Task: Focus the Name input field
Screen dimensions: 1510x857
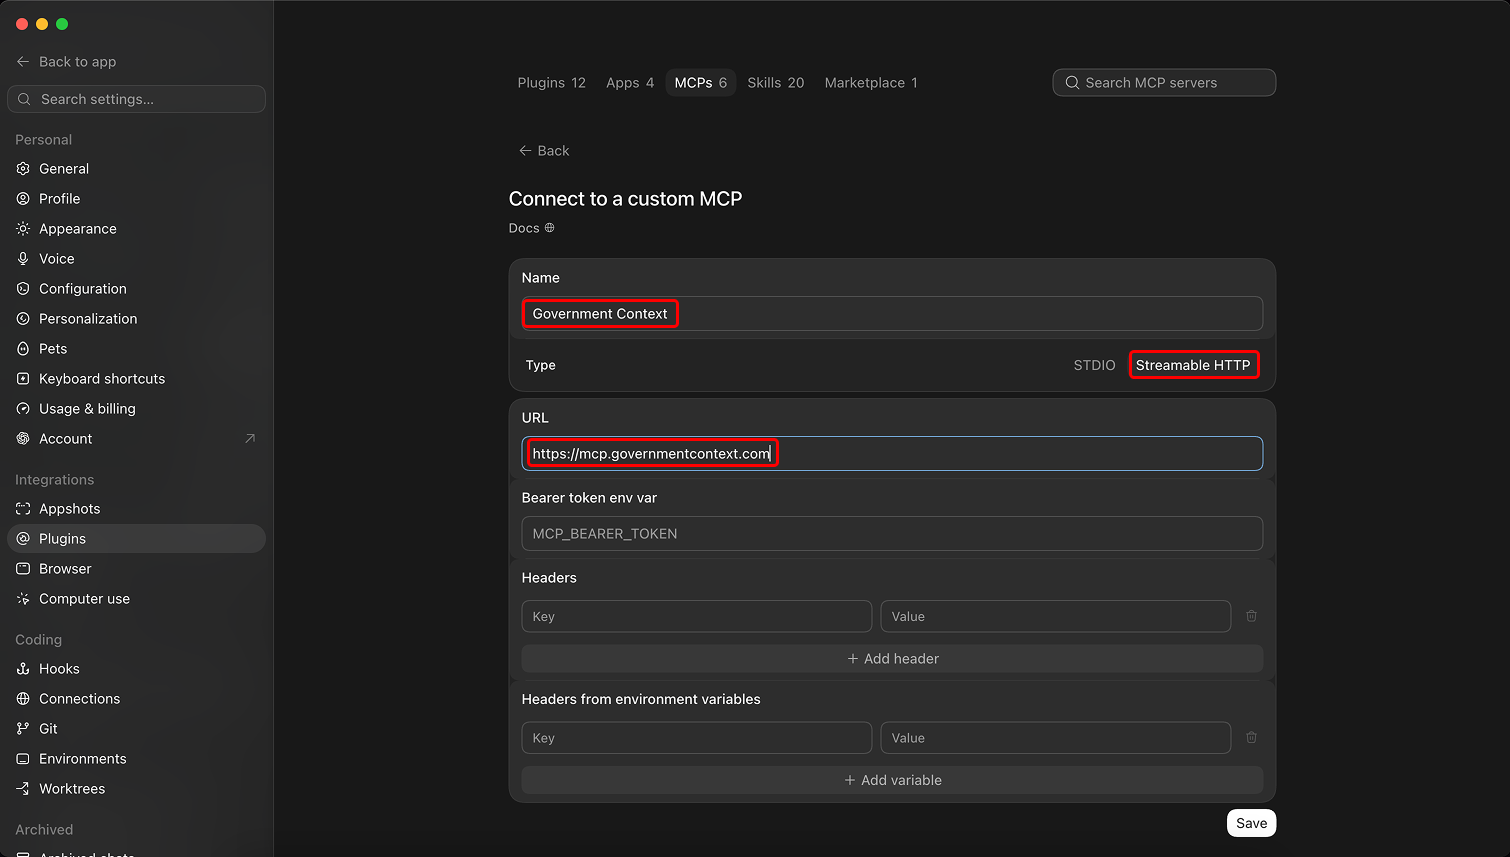Action: (892, 314)
